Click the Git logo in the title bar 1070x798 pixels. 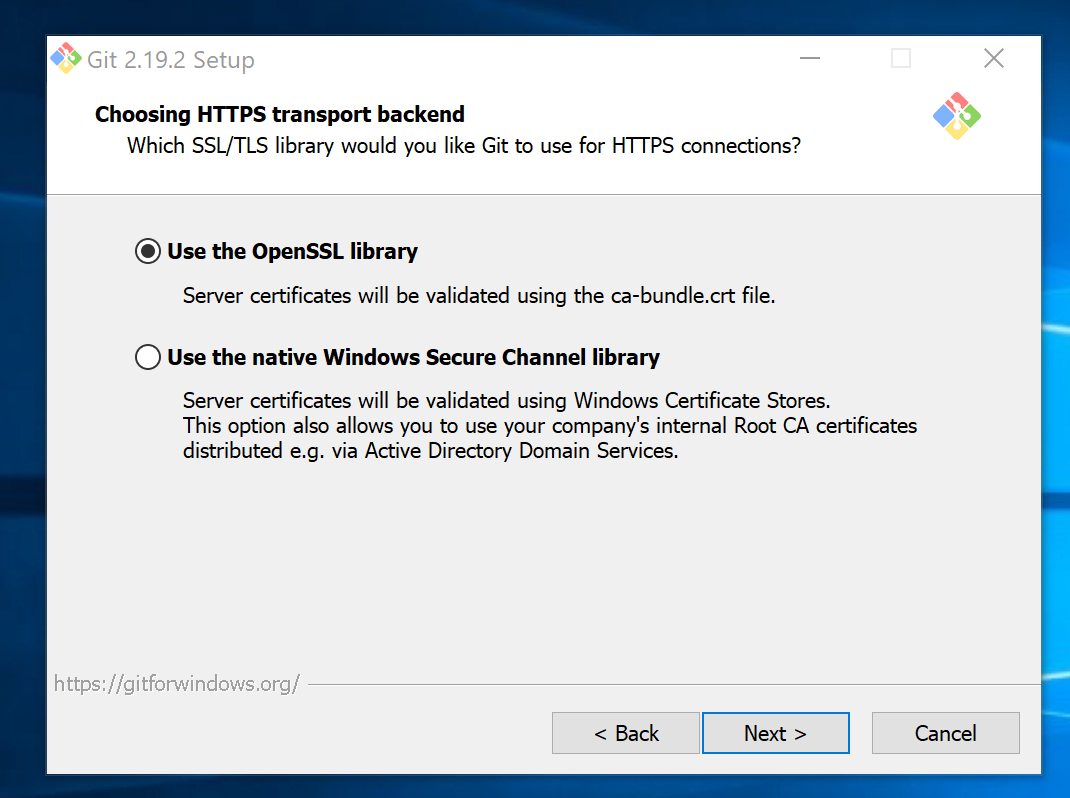66,59
